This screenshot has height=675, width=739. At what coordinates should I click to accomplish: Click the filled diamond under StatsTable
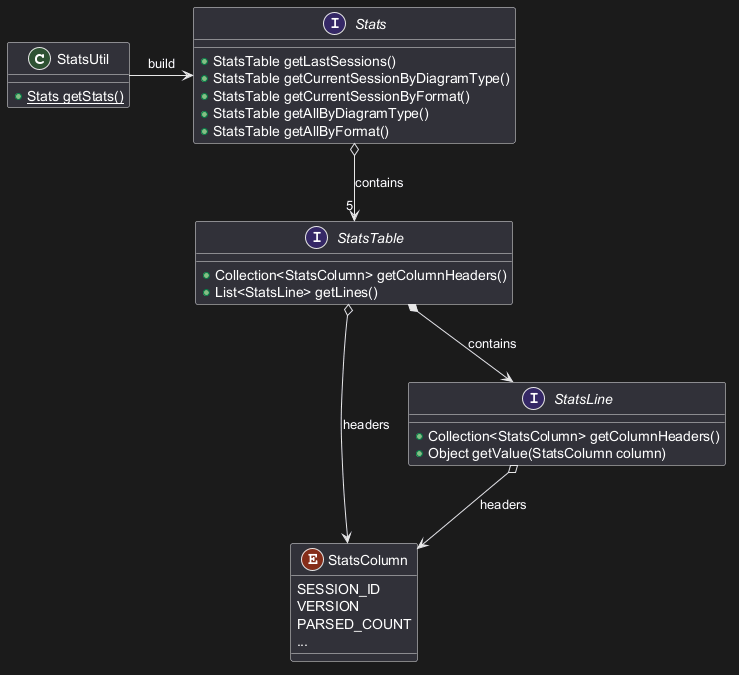(x=413, y=310)
